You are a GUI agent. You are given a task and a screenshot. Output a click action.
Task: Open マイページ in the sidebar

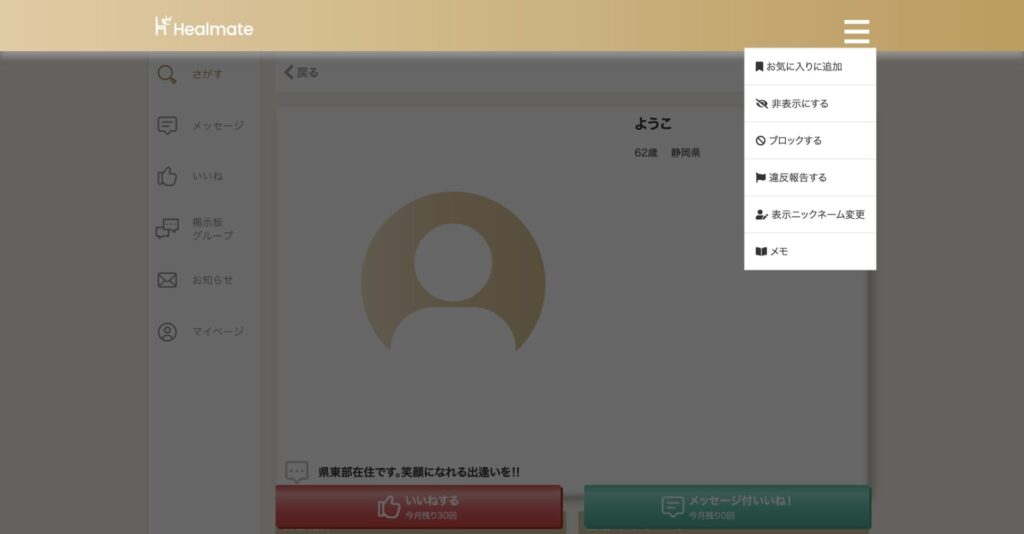[x=217, y=332]
